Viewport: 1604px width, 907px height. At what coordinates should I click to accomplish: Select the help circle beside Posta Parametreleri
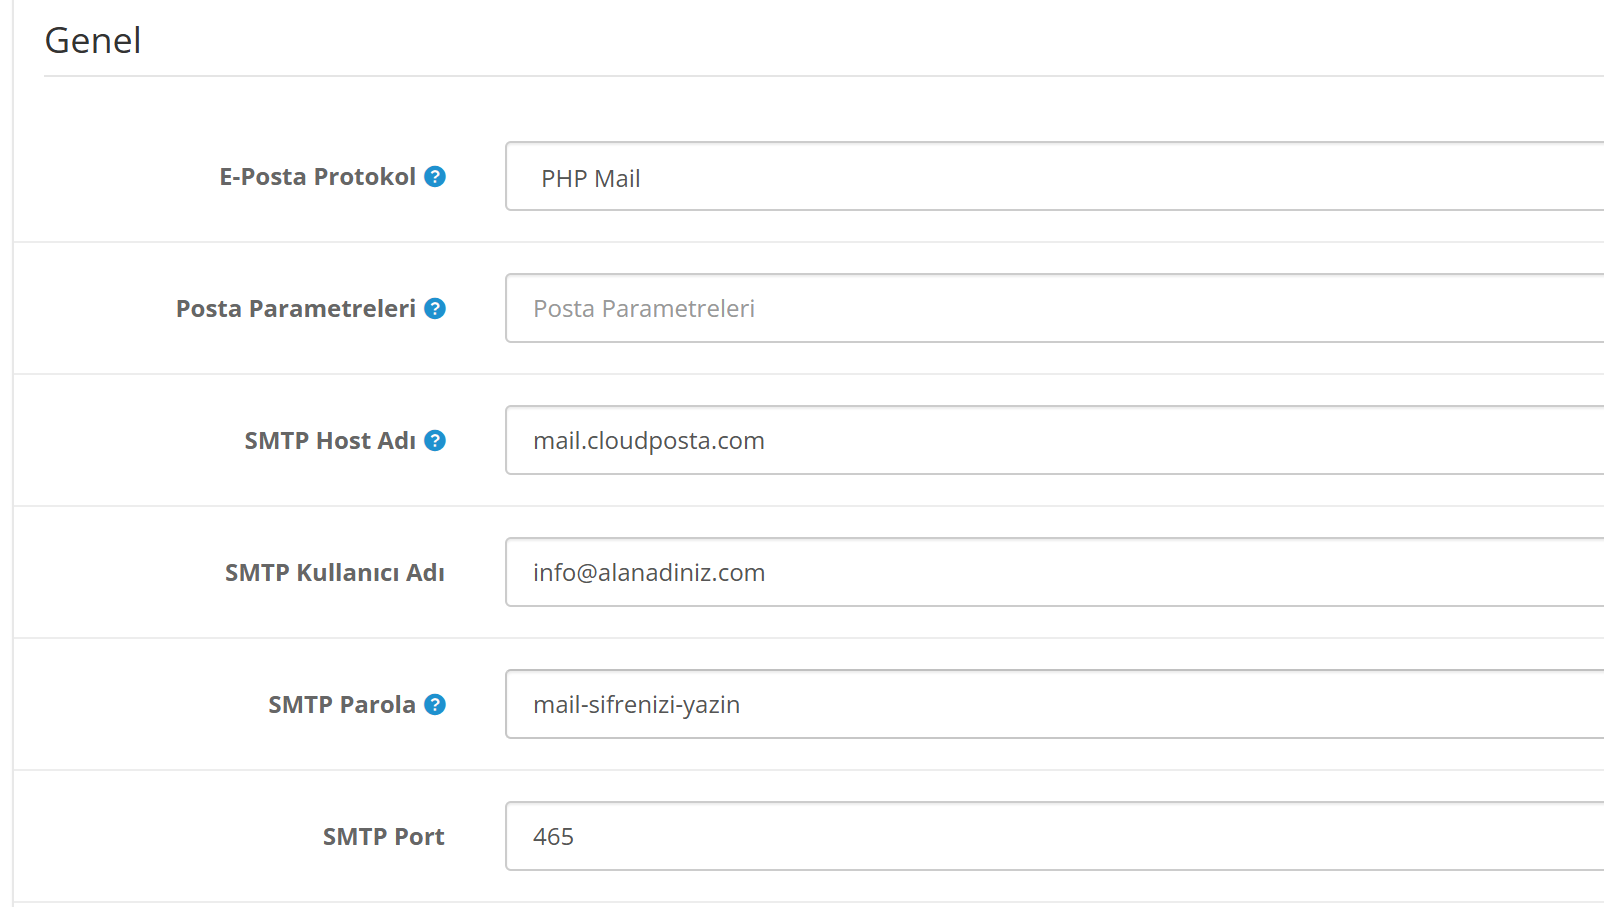[x=434, y=309]
